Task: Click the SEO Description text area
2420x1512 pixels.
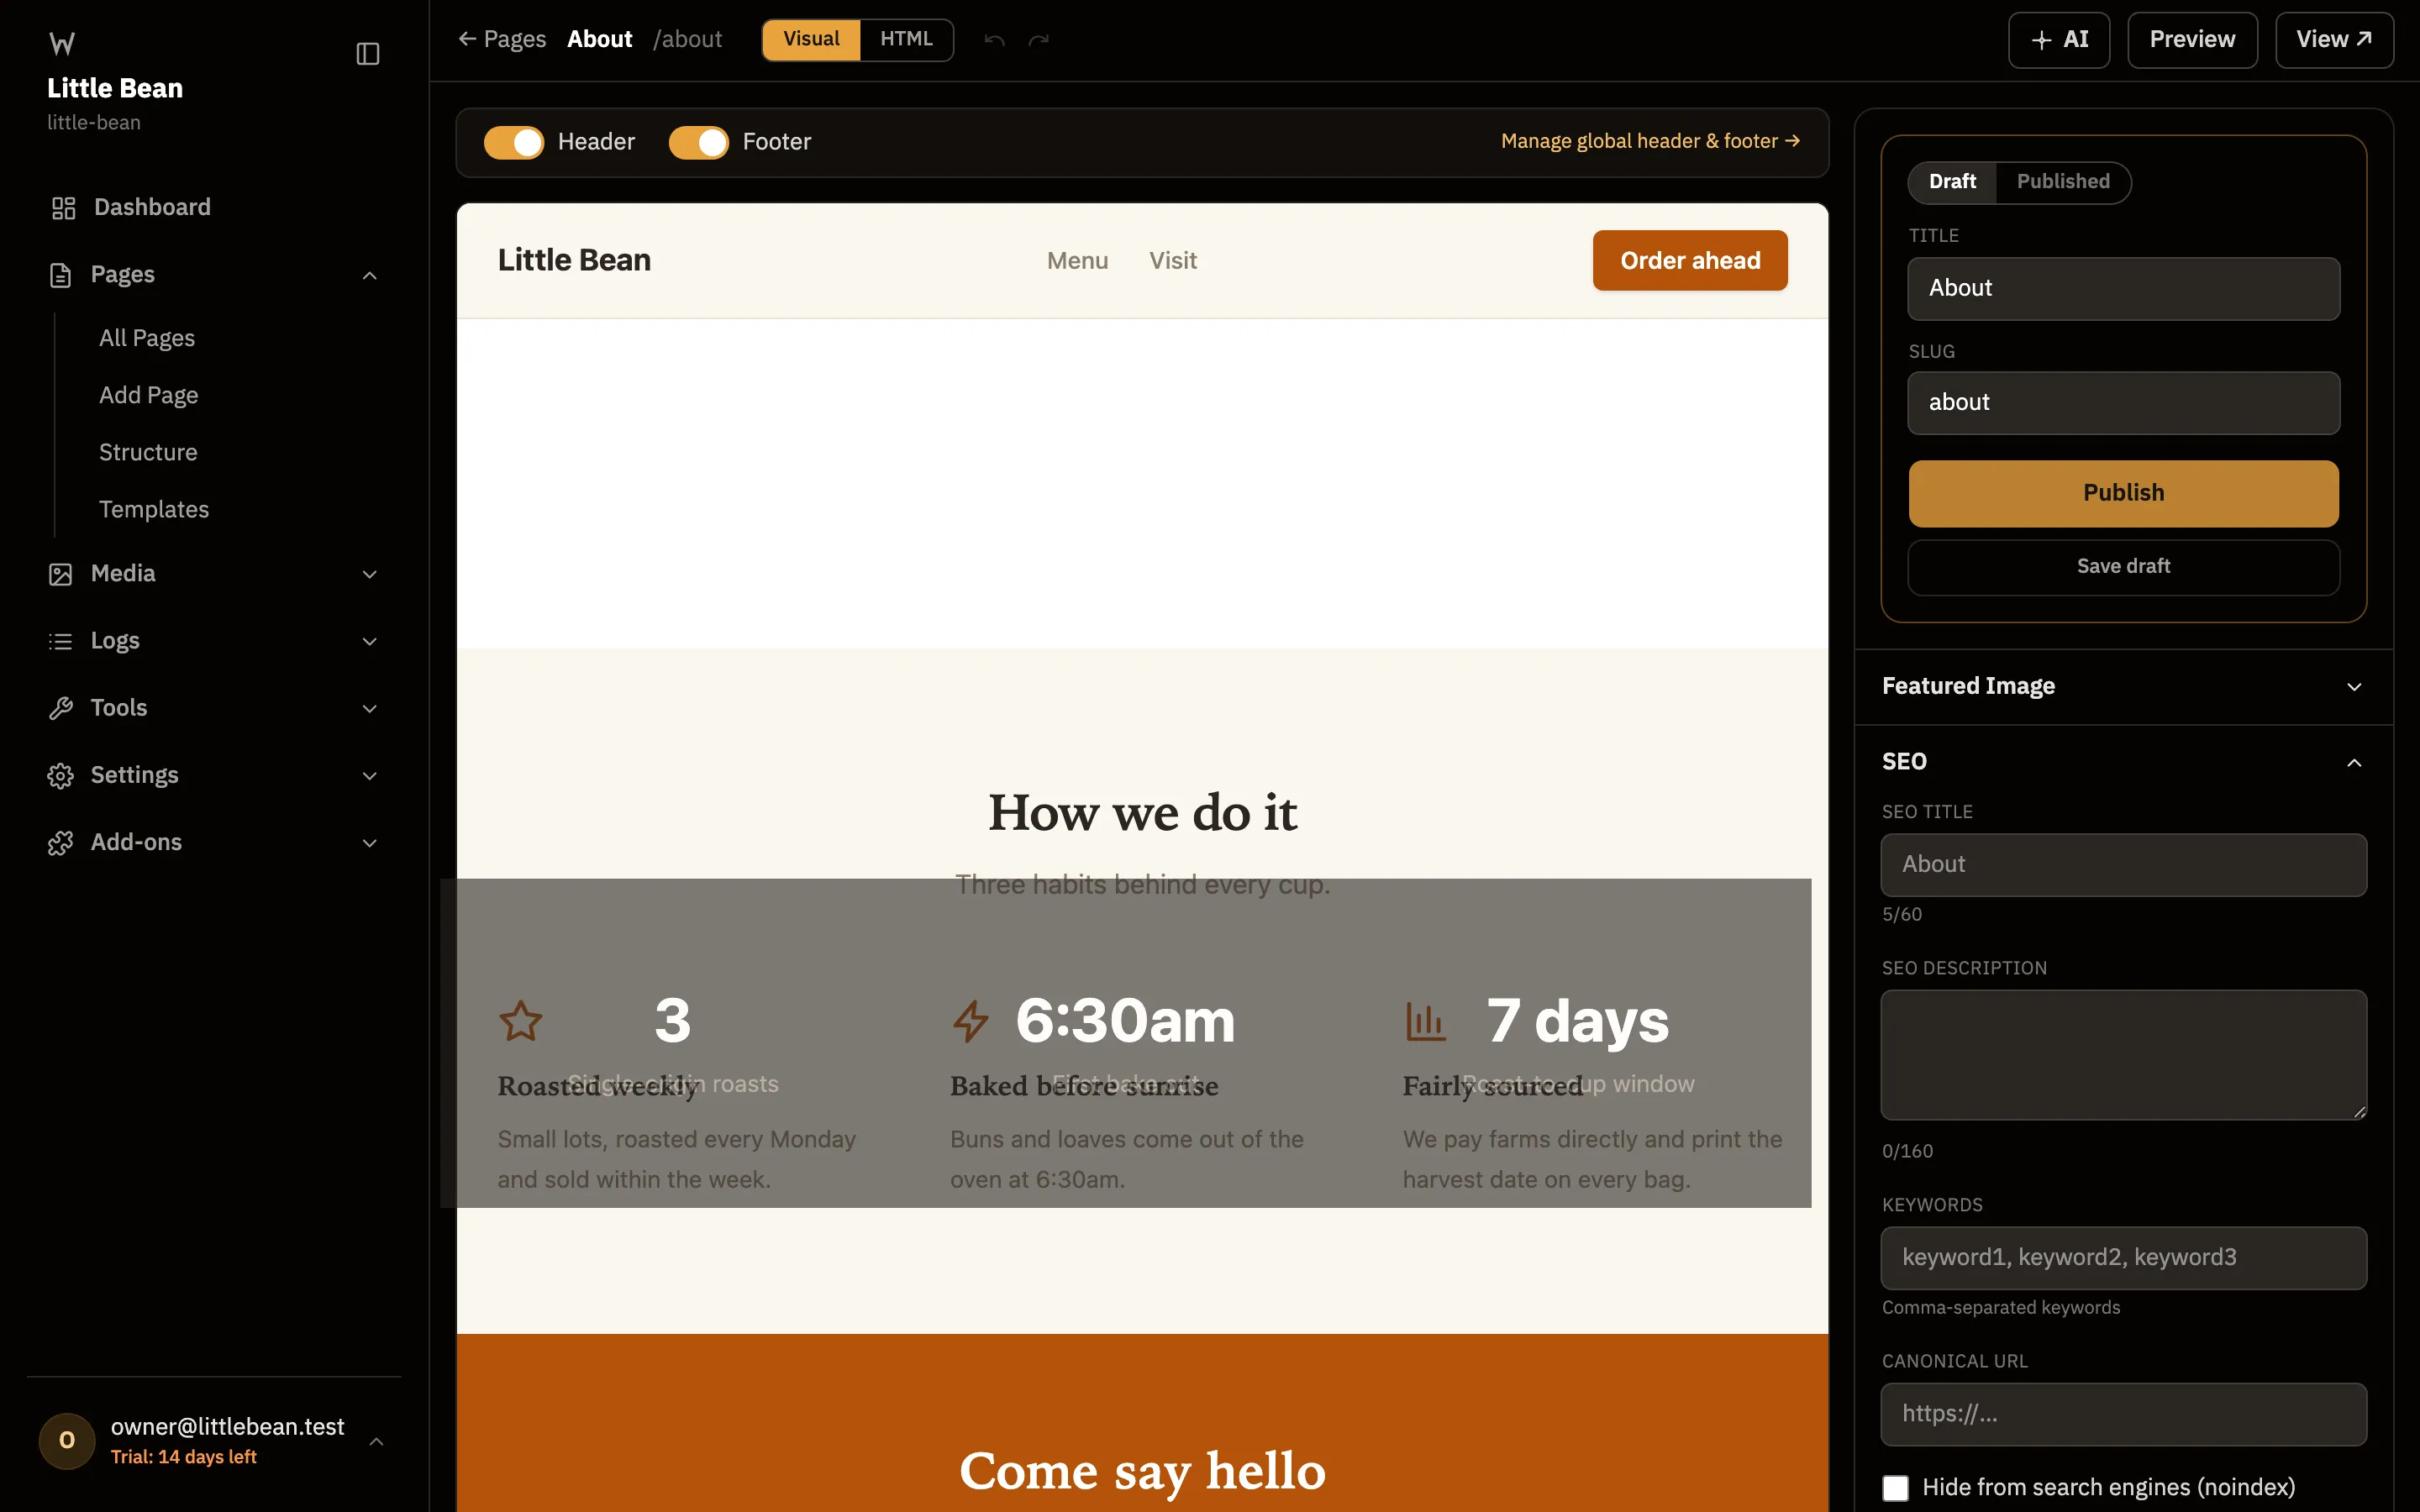Action: (2123, 1055)
